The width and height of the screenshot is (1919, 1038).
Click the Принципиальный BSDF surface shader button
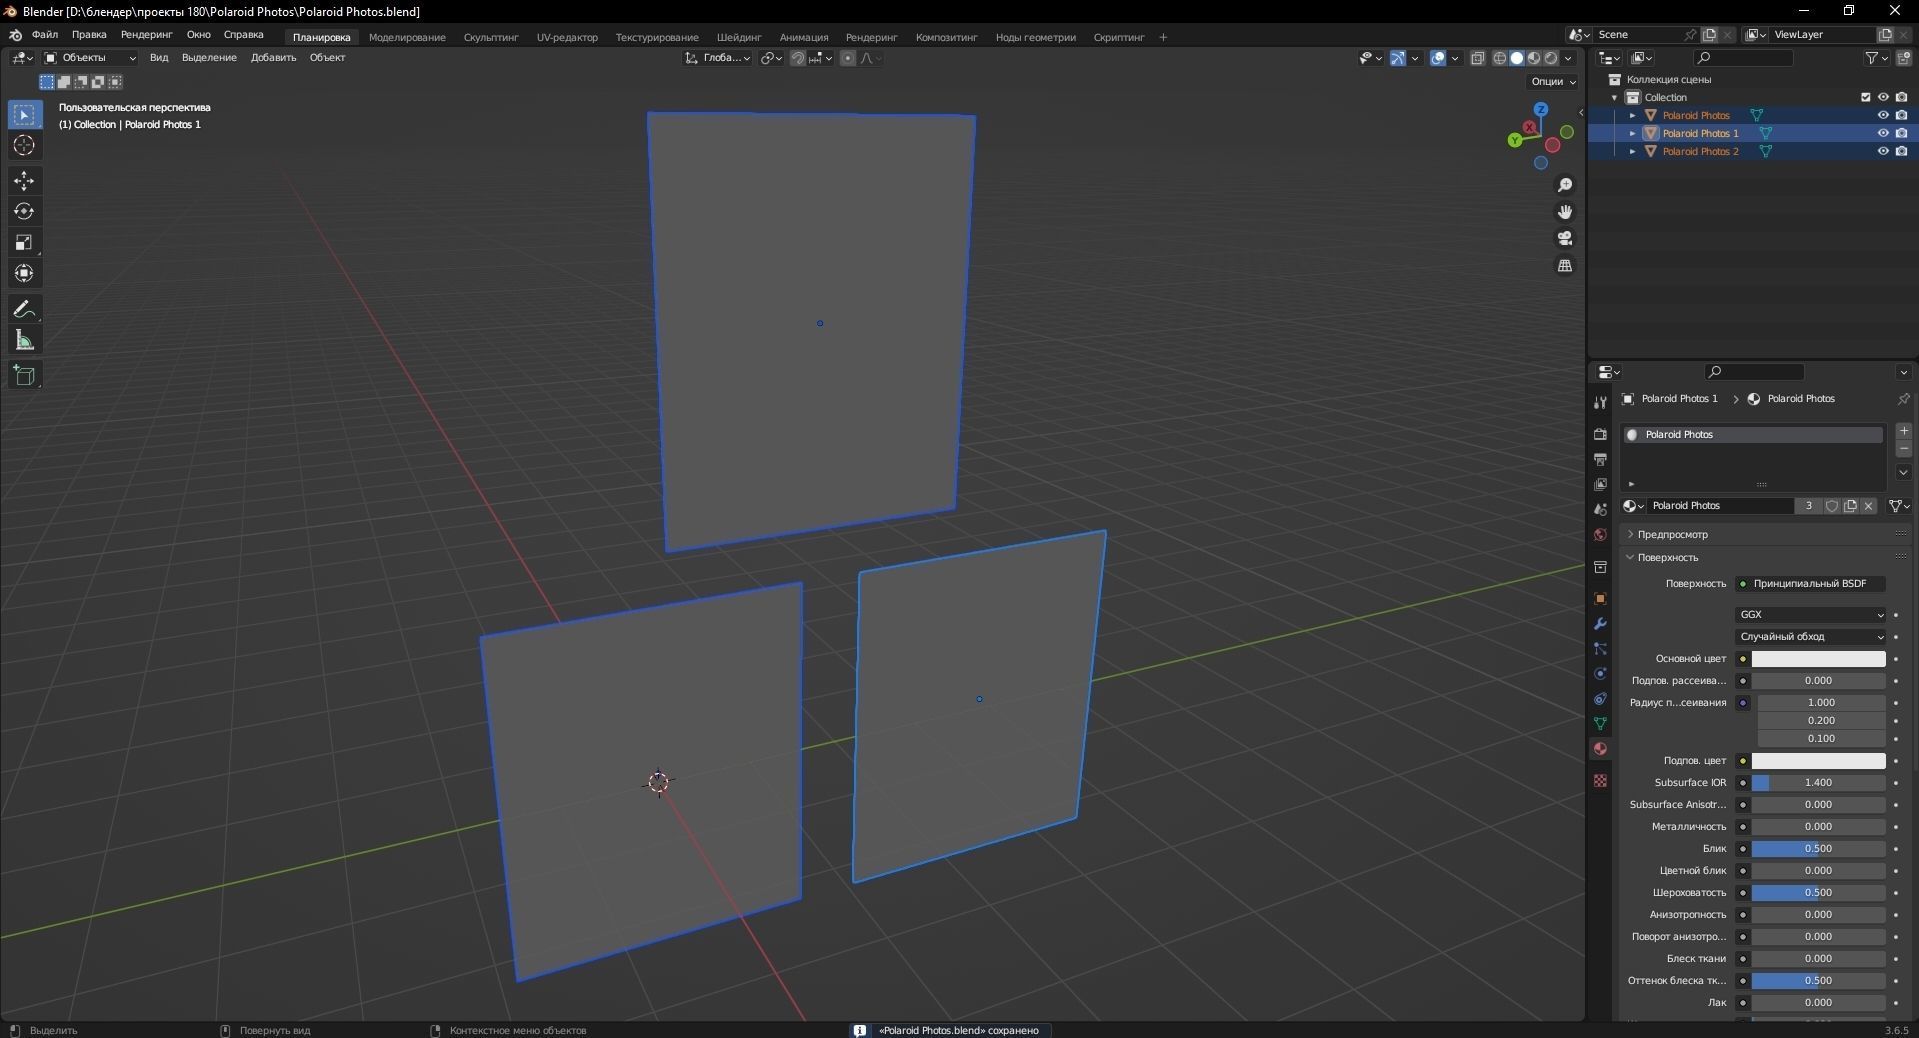1811,584
